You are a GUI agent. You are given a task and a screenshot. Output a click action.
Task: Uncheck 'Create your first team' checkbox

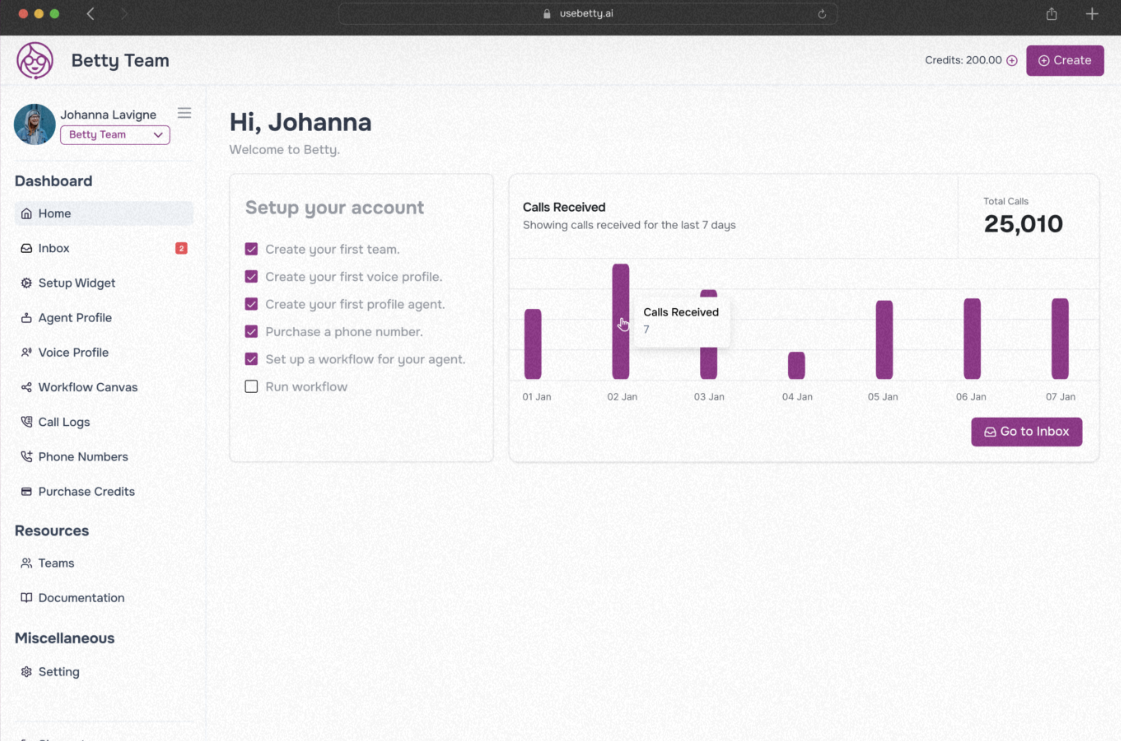tap(251, 249)
